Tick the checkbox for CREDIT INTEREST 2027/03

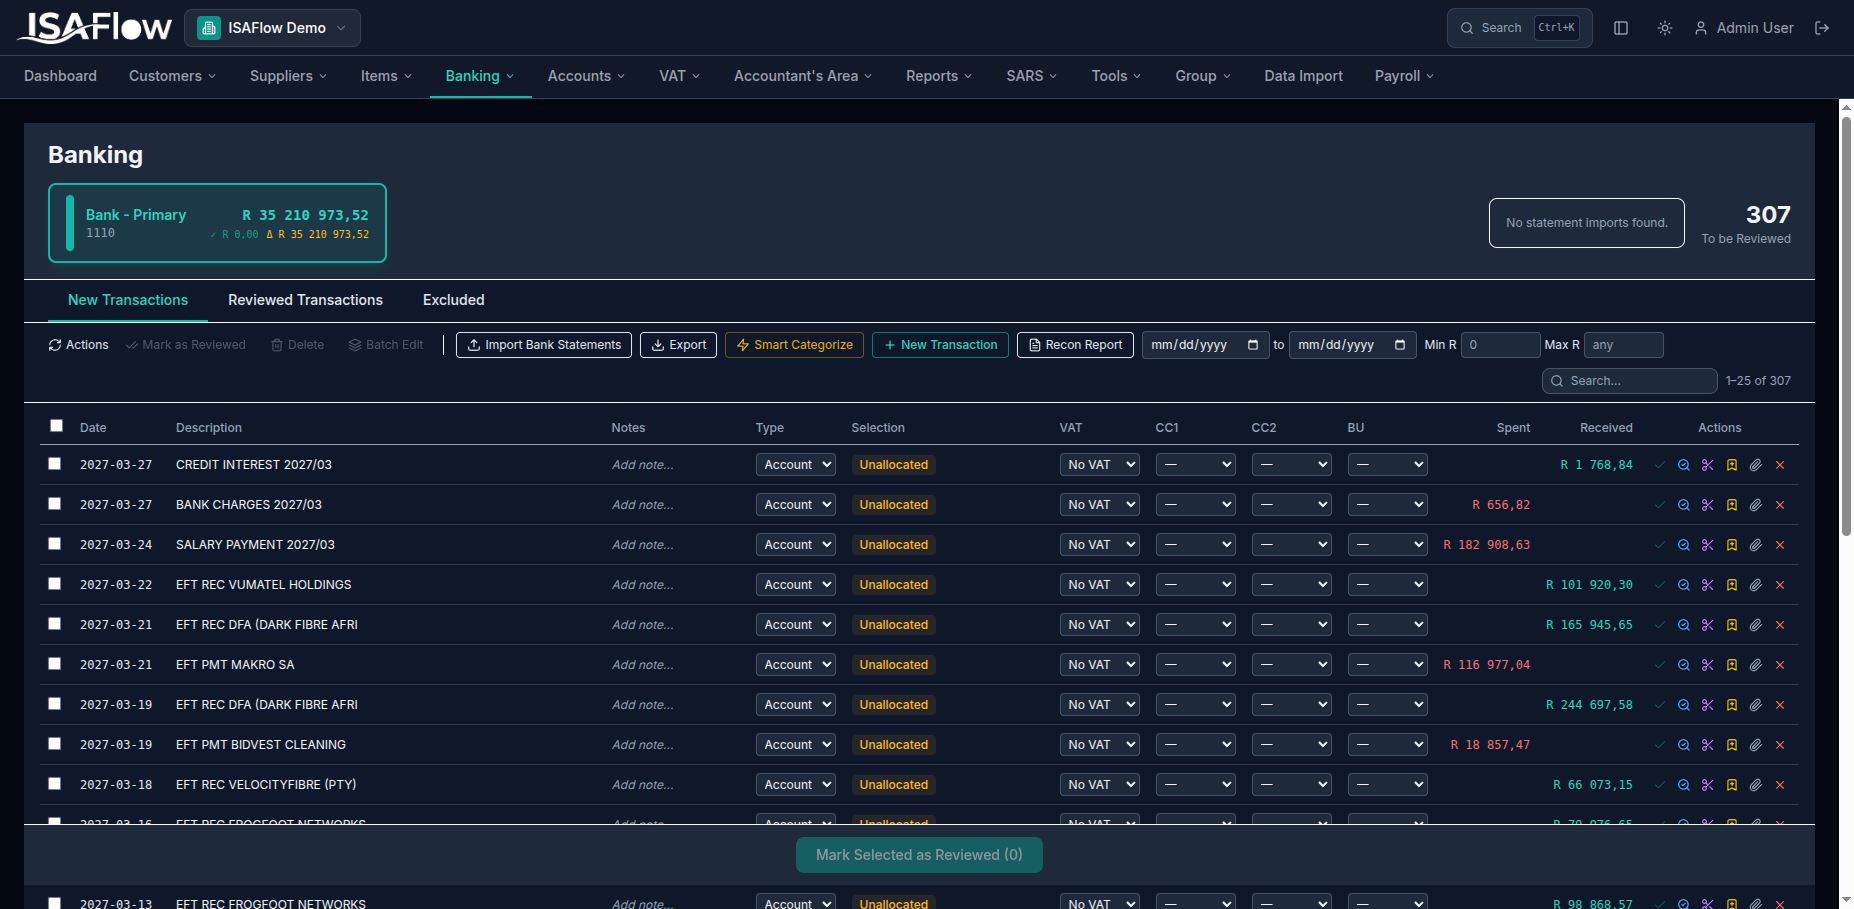point(55,464)
